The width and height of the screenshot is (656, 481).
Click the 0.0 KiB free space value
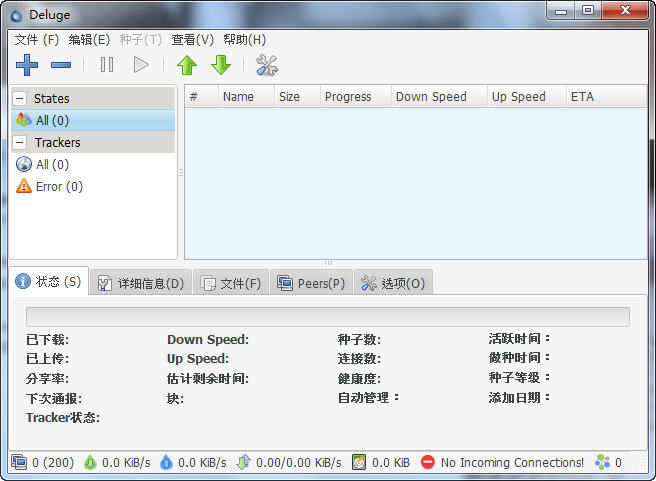coord(391,463)
